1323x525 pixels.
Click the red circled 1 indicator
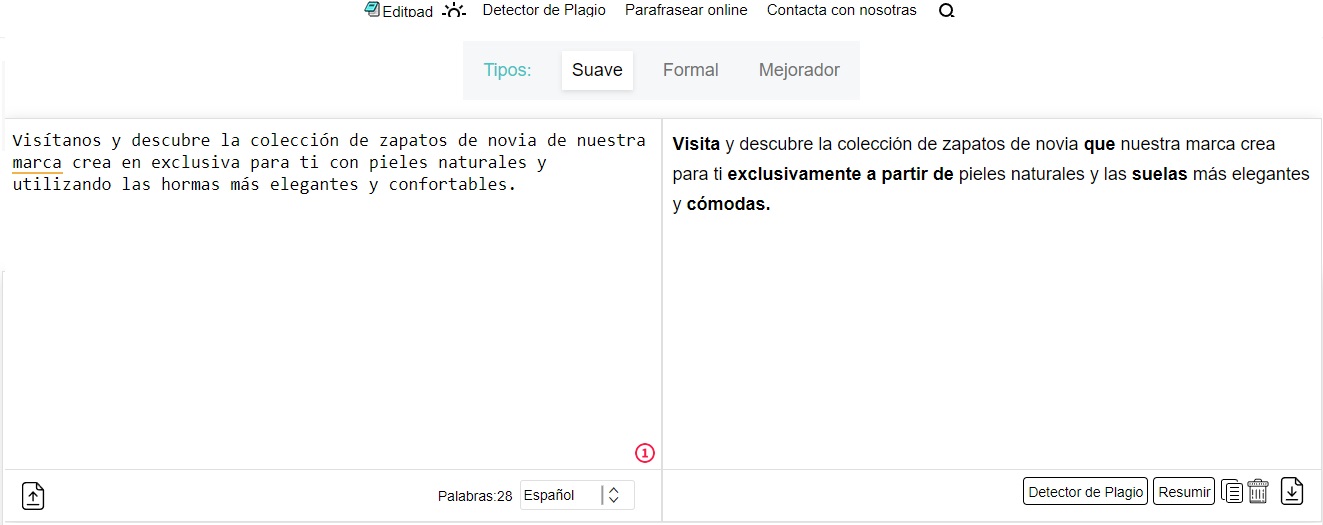click(644, 453)
